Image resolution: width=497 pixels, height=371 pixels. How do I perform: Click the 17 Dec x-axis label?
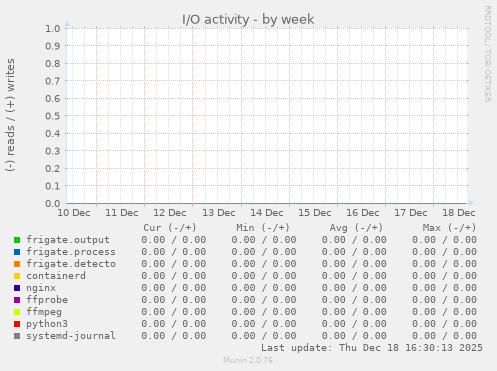pyautogui.click(x=411, y=213)
